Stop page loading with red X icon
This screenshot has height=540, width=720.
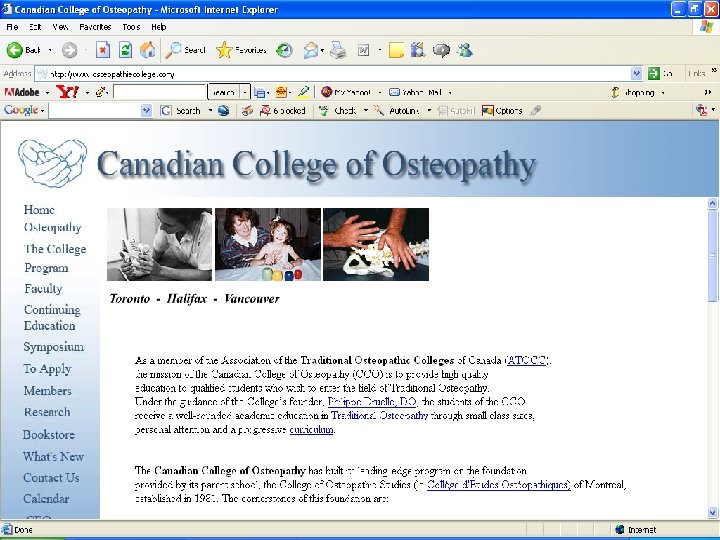pos(103,50)
